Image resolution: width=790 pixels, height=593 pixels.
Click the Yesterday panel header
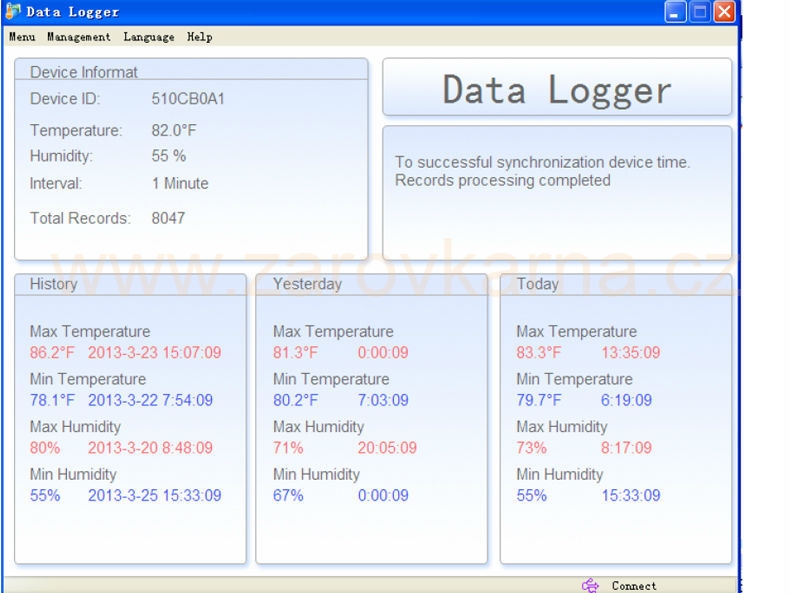click(371, 284)
